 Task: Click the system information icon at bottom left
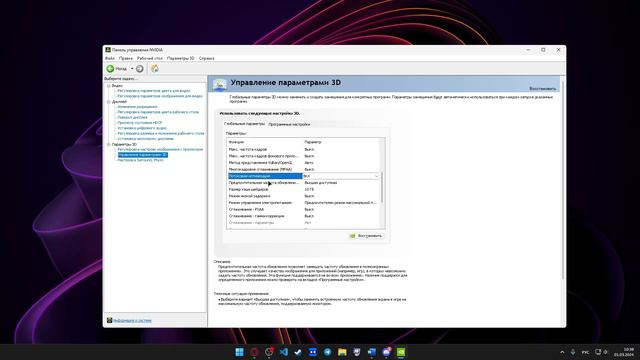pyautogui.click(x=109, y=320)
